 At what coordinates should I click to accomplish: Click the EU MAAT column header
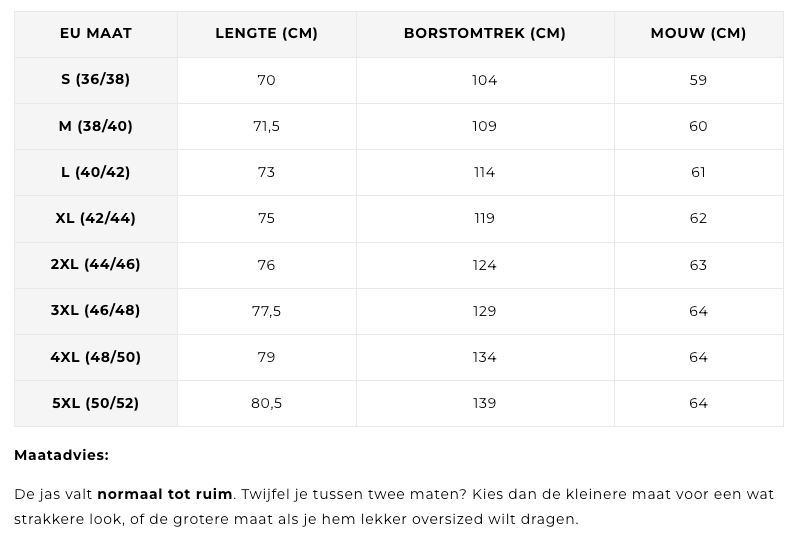pos(96,33)
